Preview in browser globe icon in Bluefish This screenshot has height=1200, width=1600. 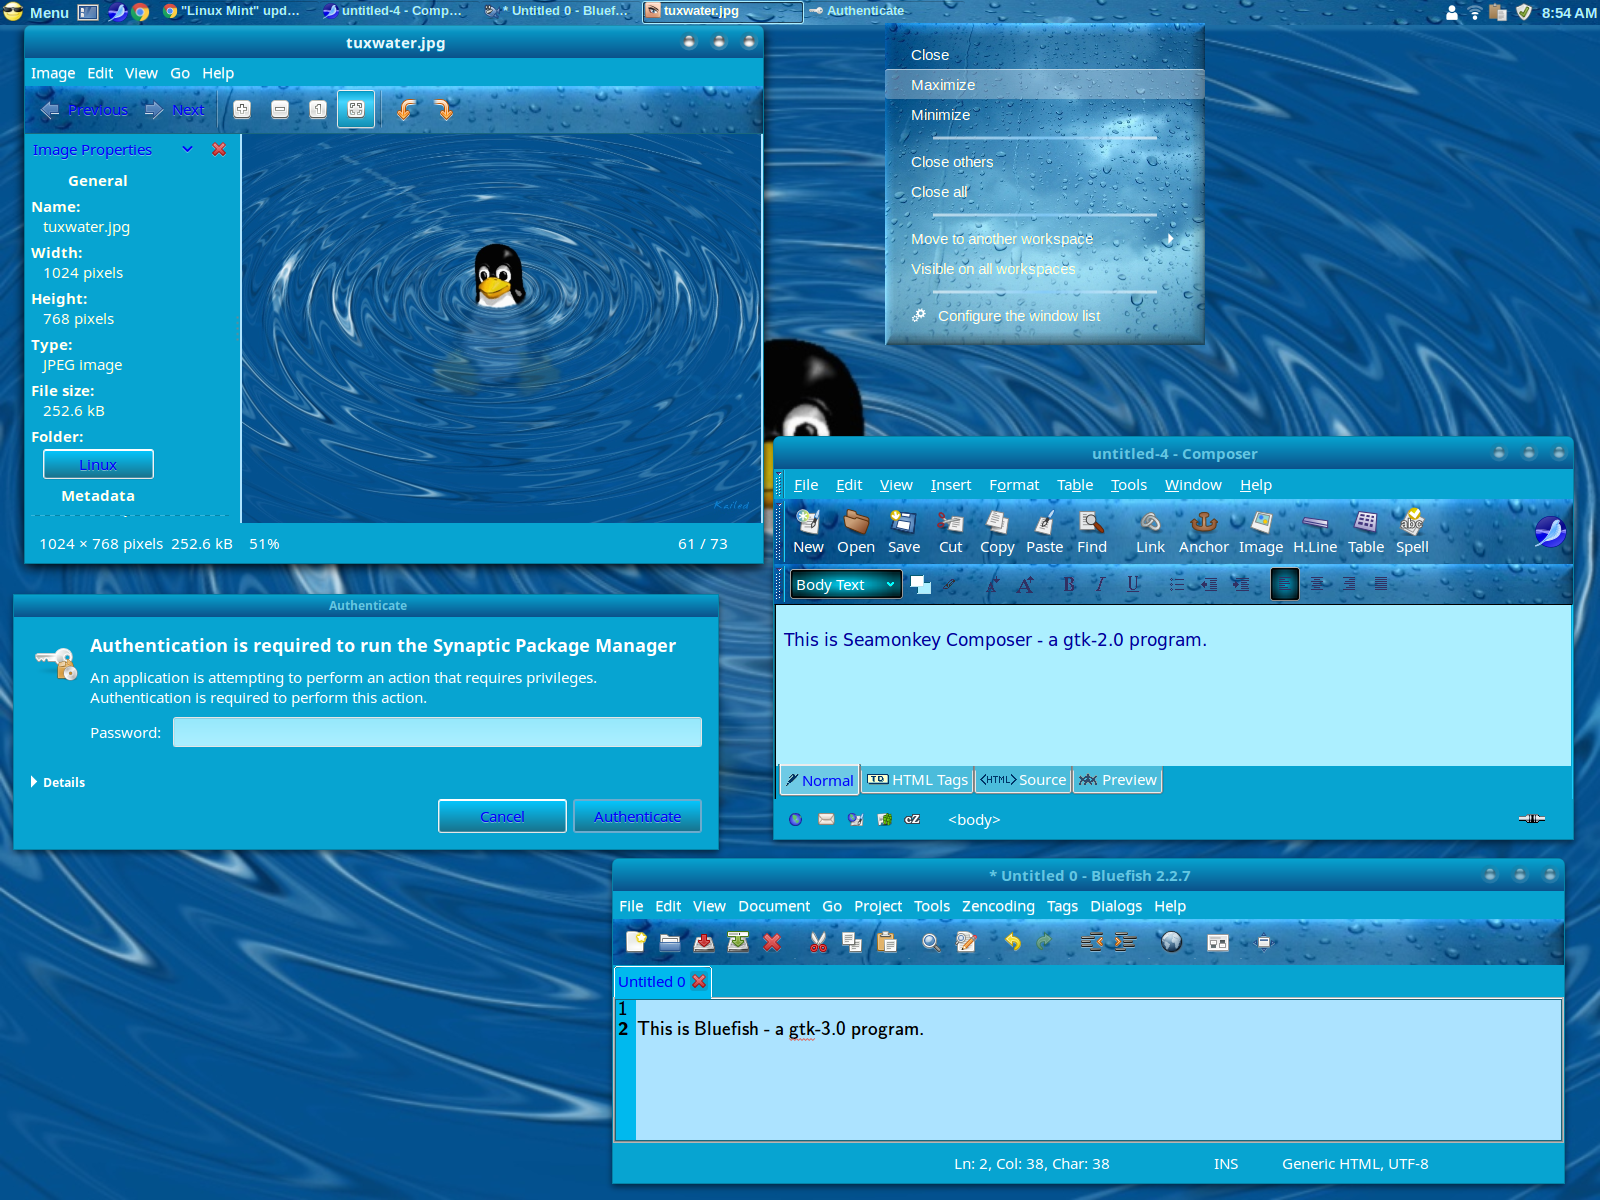[1171, 942]
